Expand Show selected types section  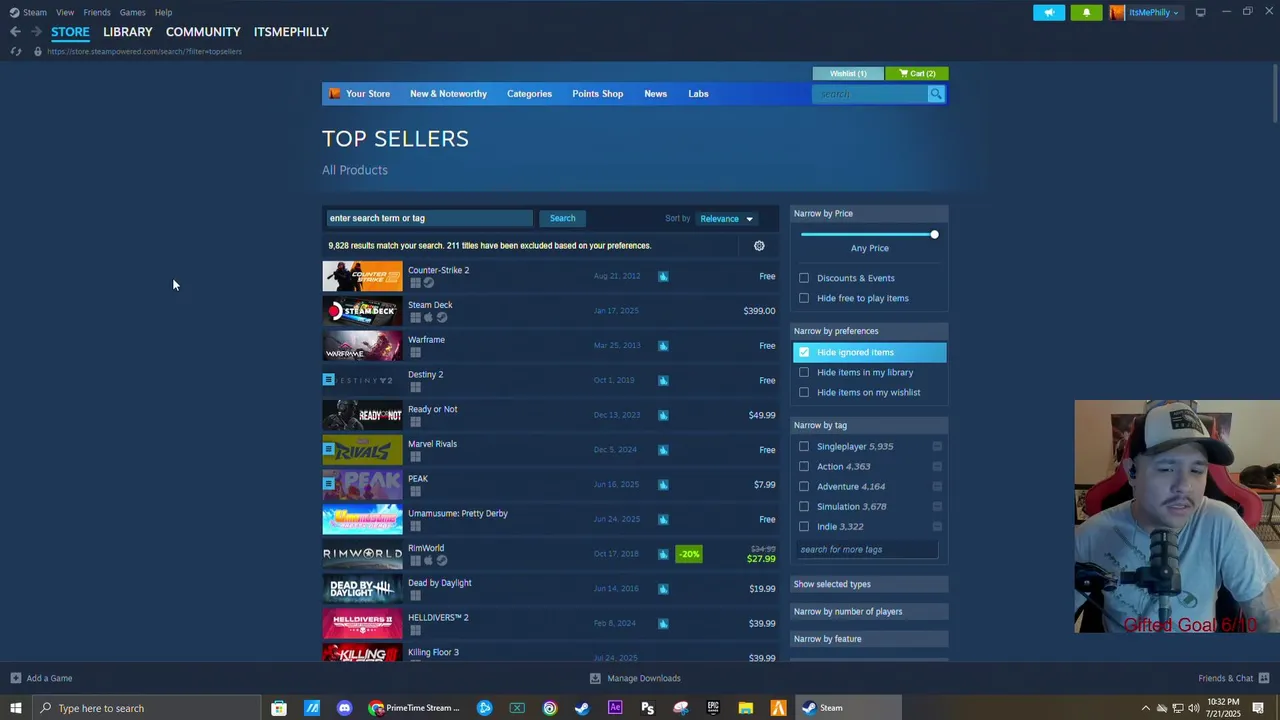[x=869, y=584]
